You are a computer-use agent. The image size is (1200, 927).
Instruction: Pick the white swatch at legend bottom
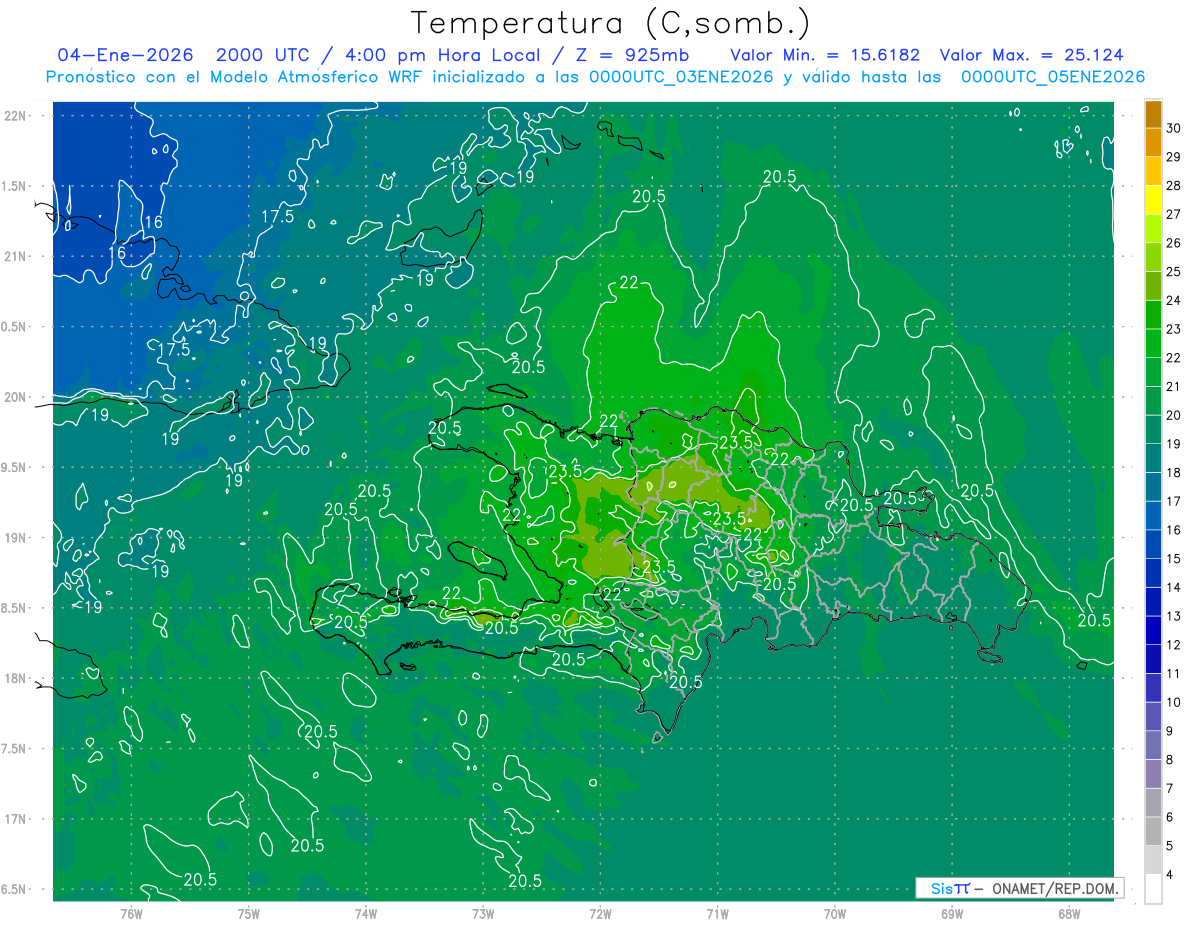pos(1153,889)
